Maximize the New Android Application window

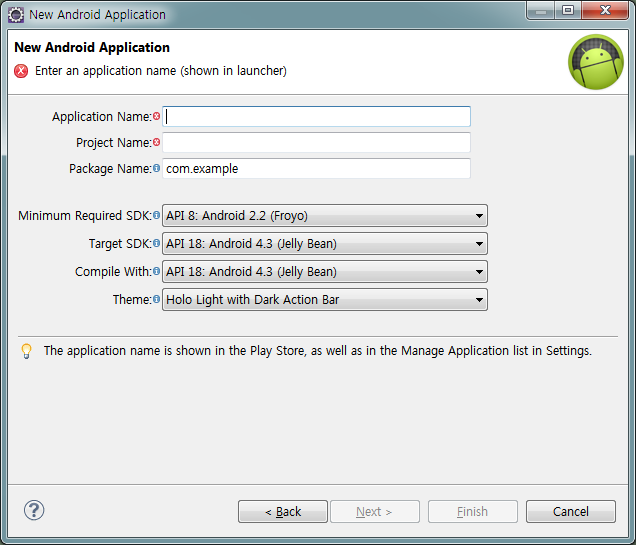tap(568, 11)
